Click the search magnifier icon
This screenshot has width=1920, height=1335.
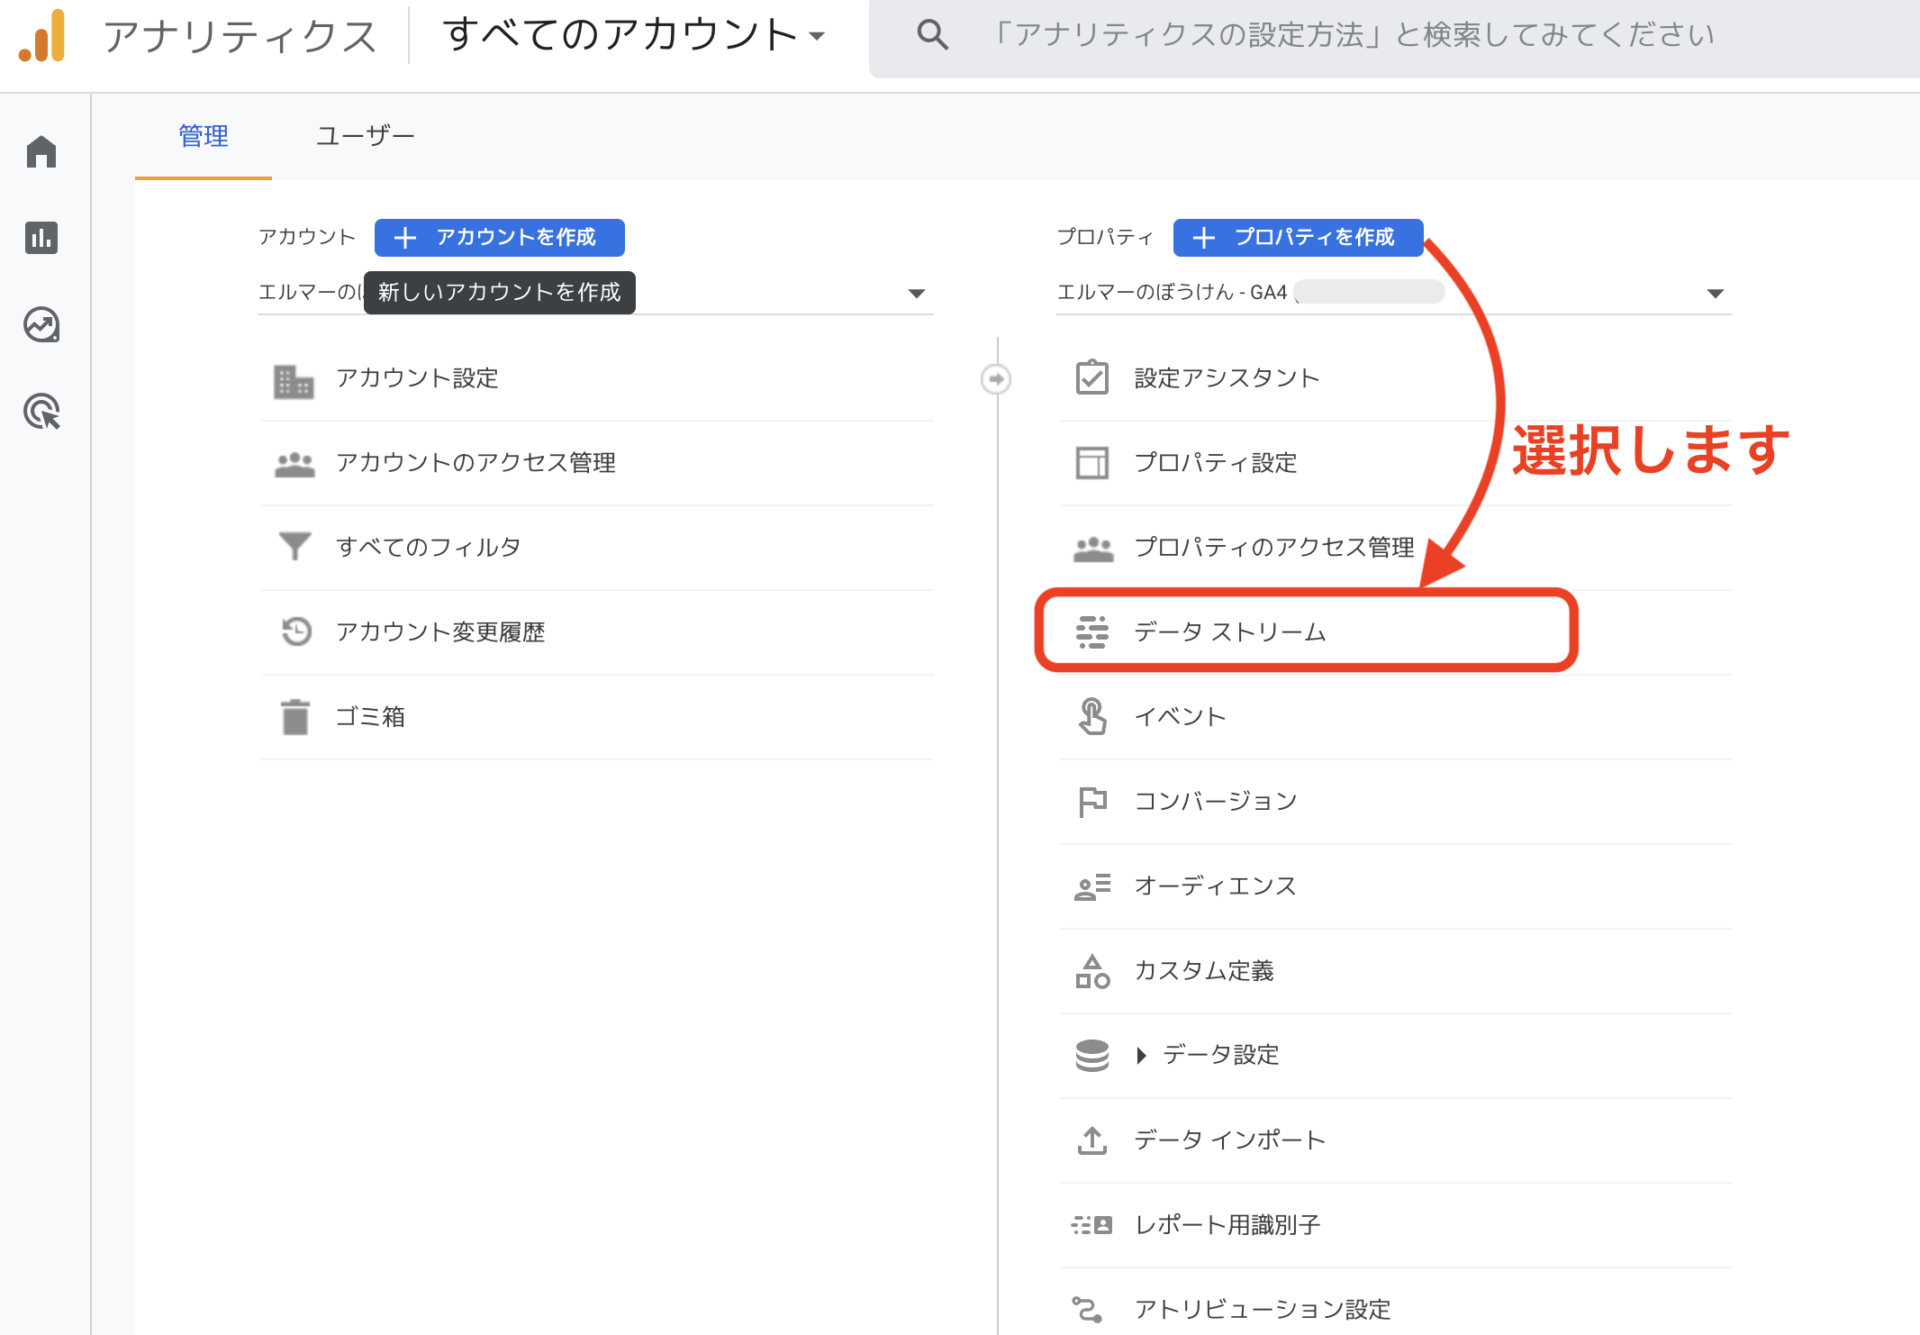point(932,36)
